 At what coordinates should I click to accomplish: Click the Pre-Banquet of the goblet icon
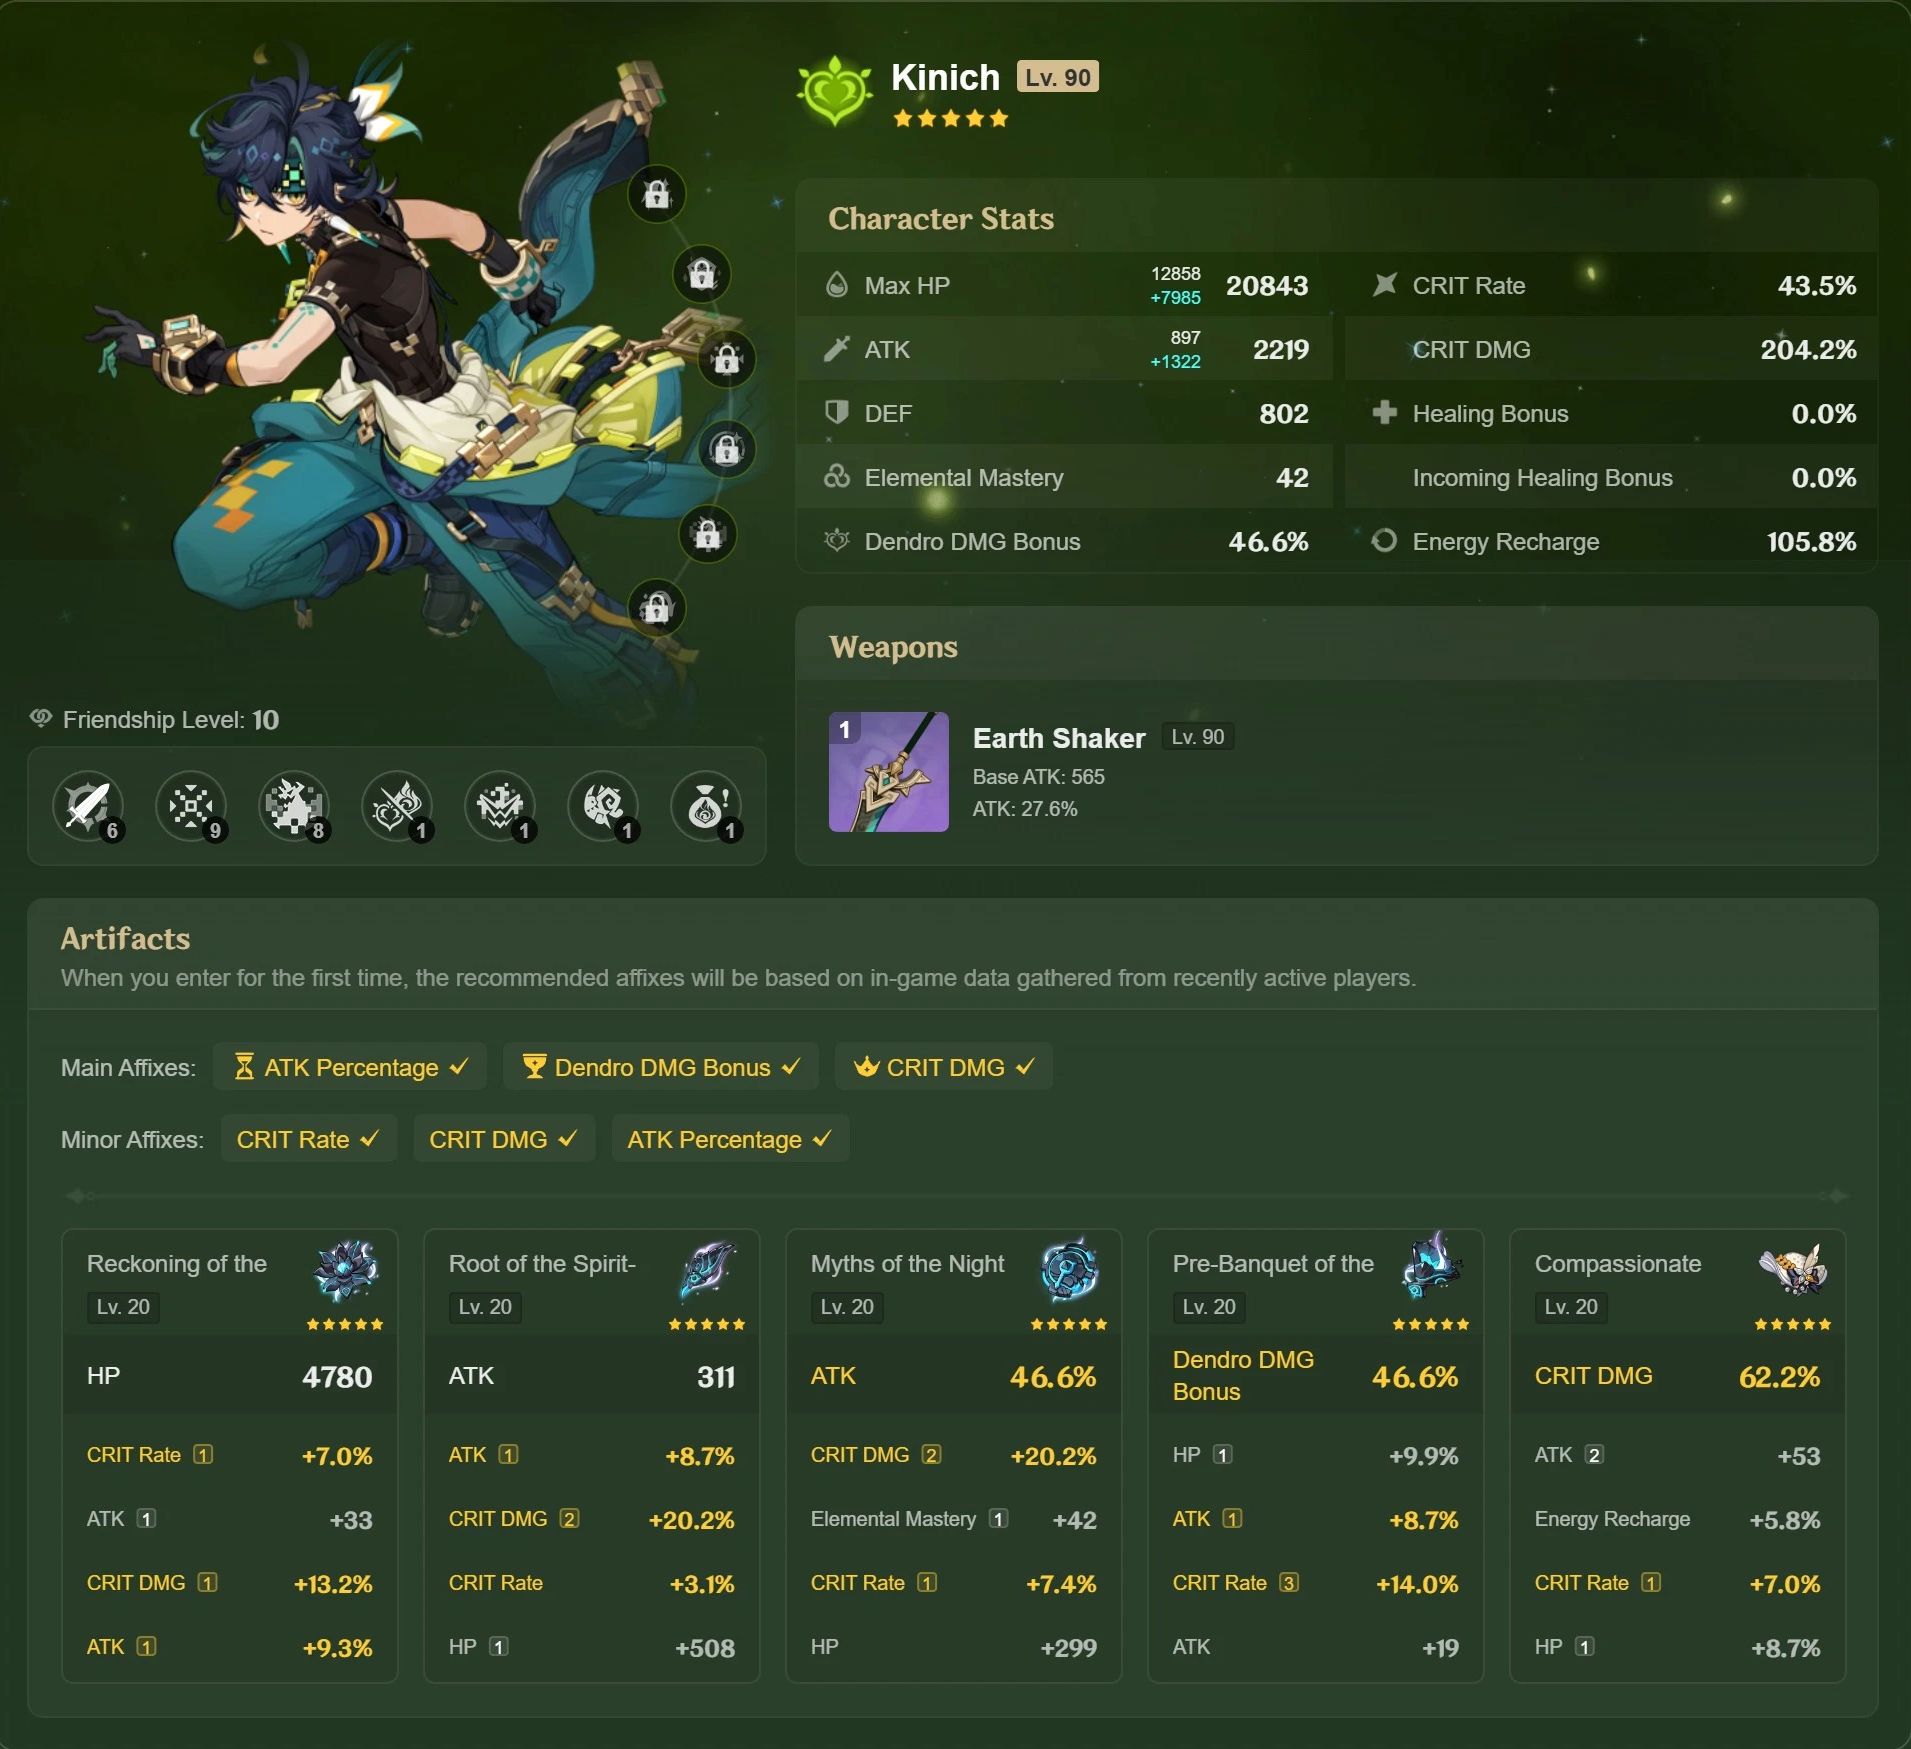1431,1265
